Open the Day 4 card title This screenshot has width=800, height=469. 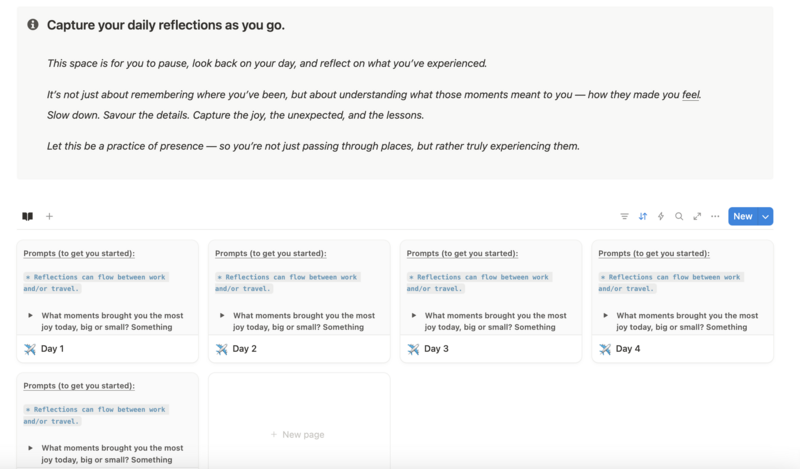point(628,349)
